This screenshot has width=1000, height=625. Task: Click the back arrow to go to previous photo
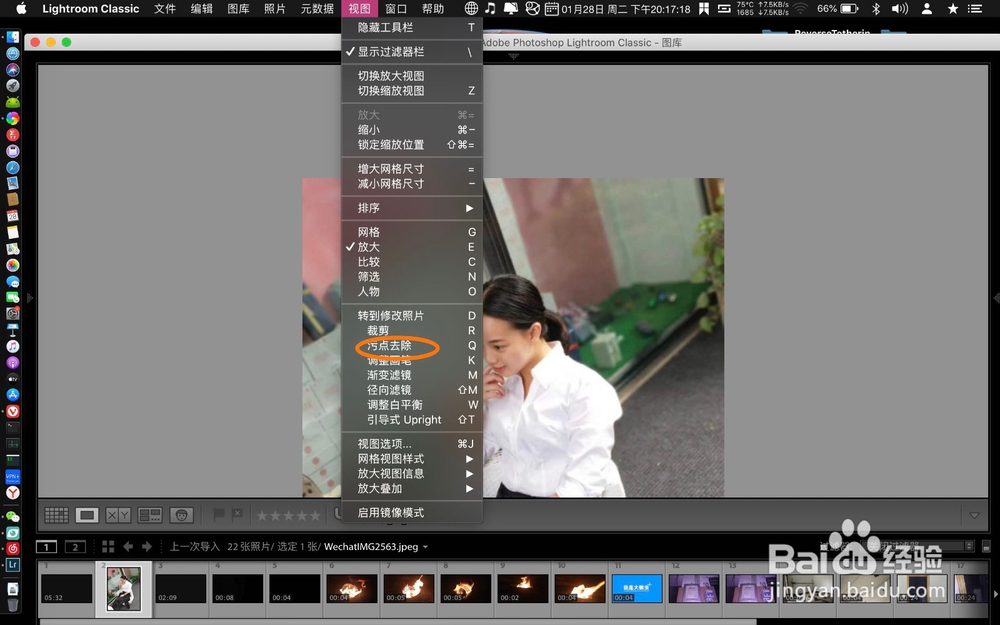(x=128, y=546)
